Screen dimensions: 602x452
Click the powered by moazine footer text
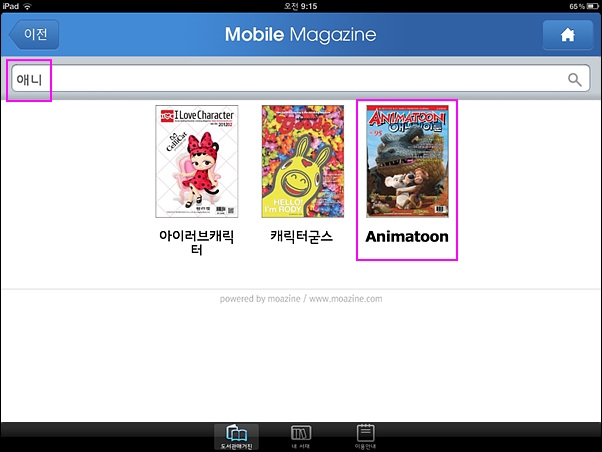click(x=301, y=299)
